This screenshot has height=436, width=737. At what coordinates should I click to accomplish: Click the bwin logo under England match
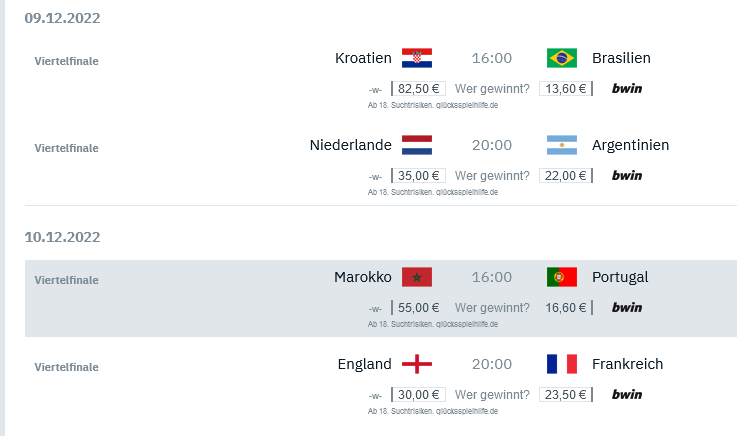(x=627, y=394)
